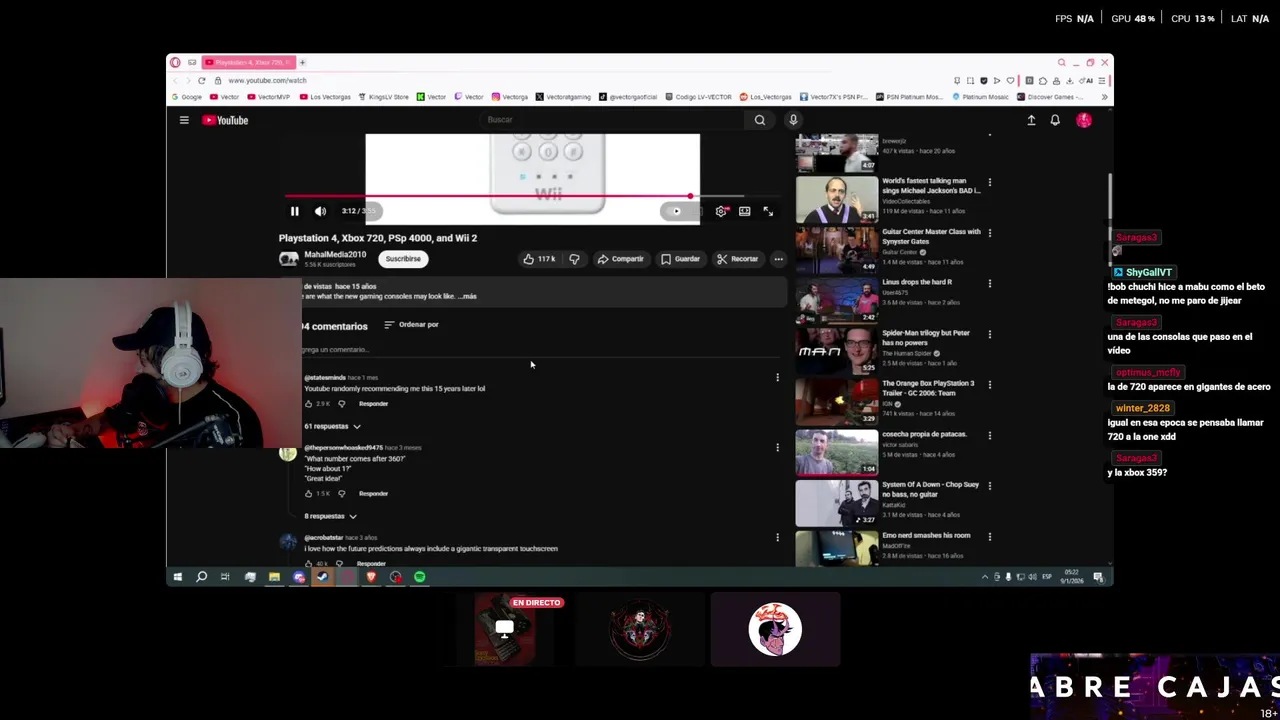Reply to the @statesminds comment
Image resolution: width=1280 pixels, height=720 pixels.
tap(373, 404)
